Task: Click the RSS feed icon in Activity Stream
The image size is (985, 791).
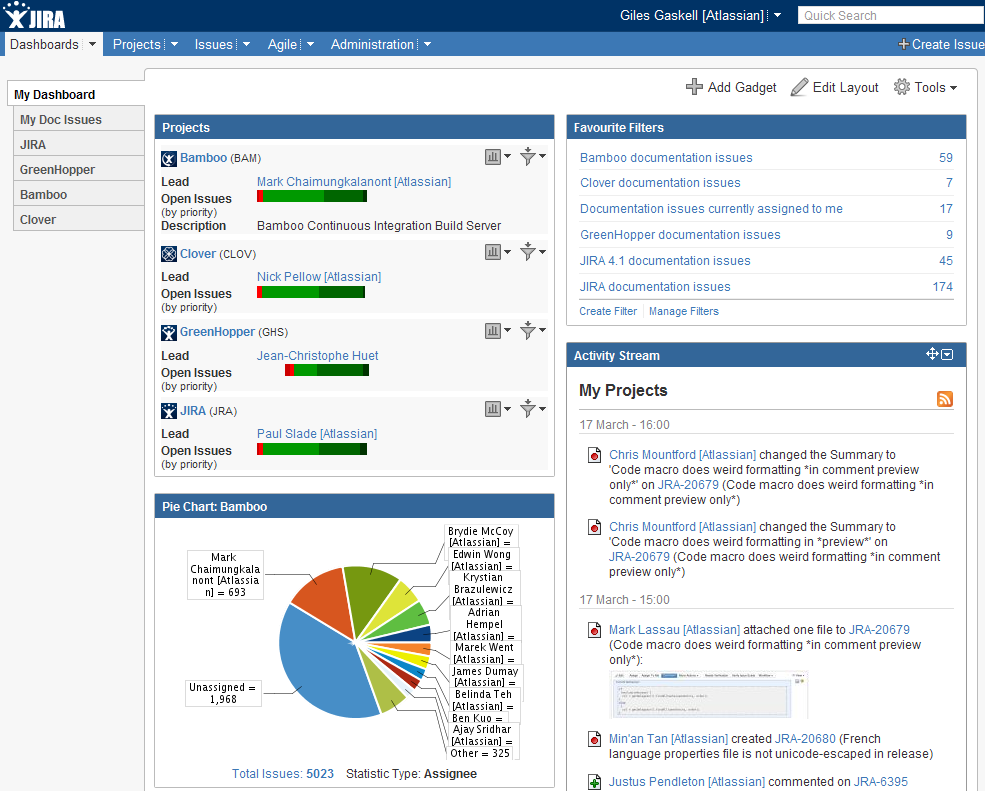Action: [944, 399]
